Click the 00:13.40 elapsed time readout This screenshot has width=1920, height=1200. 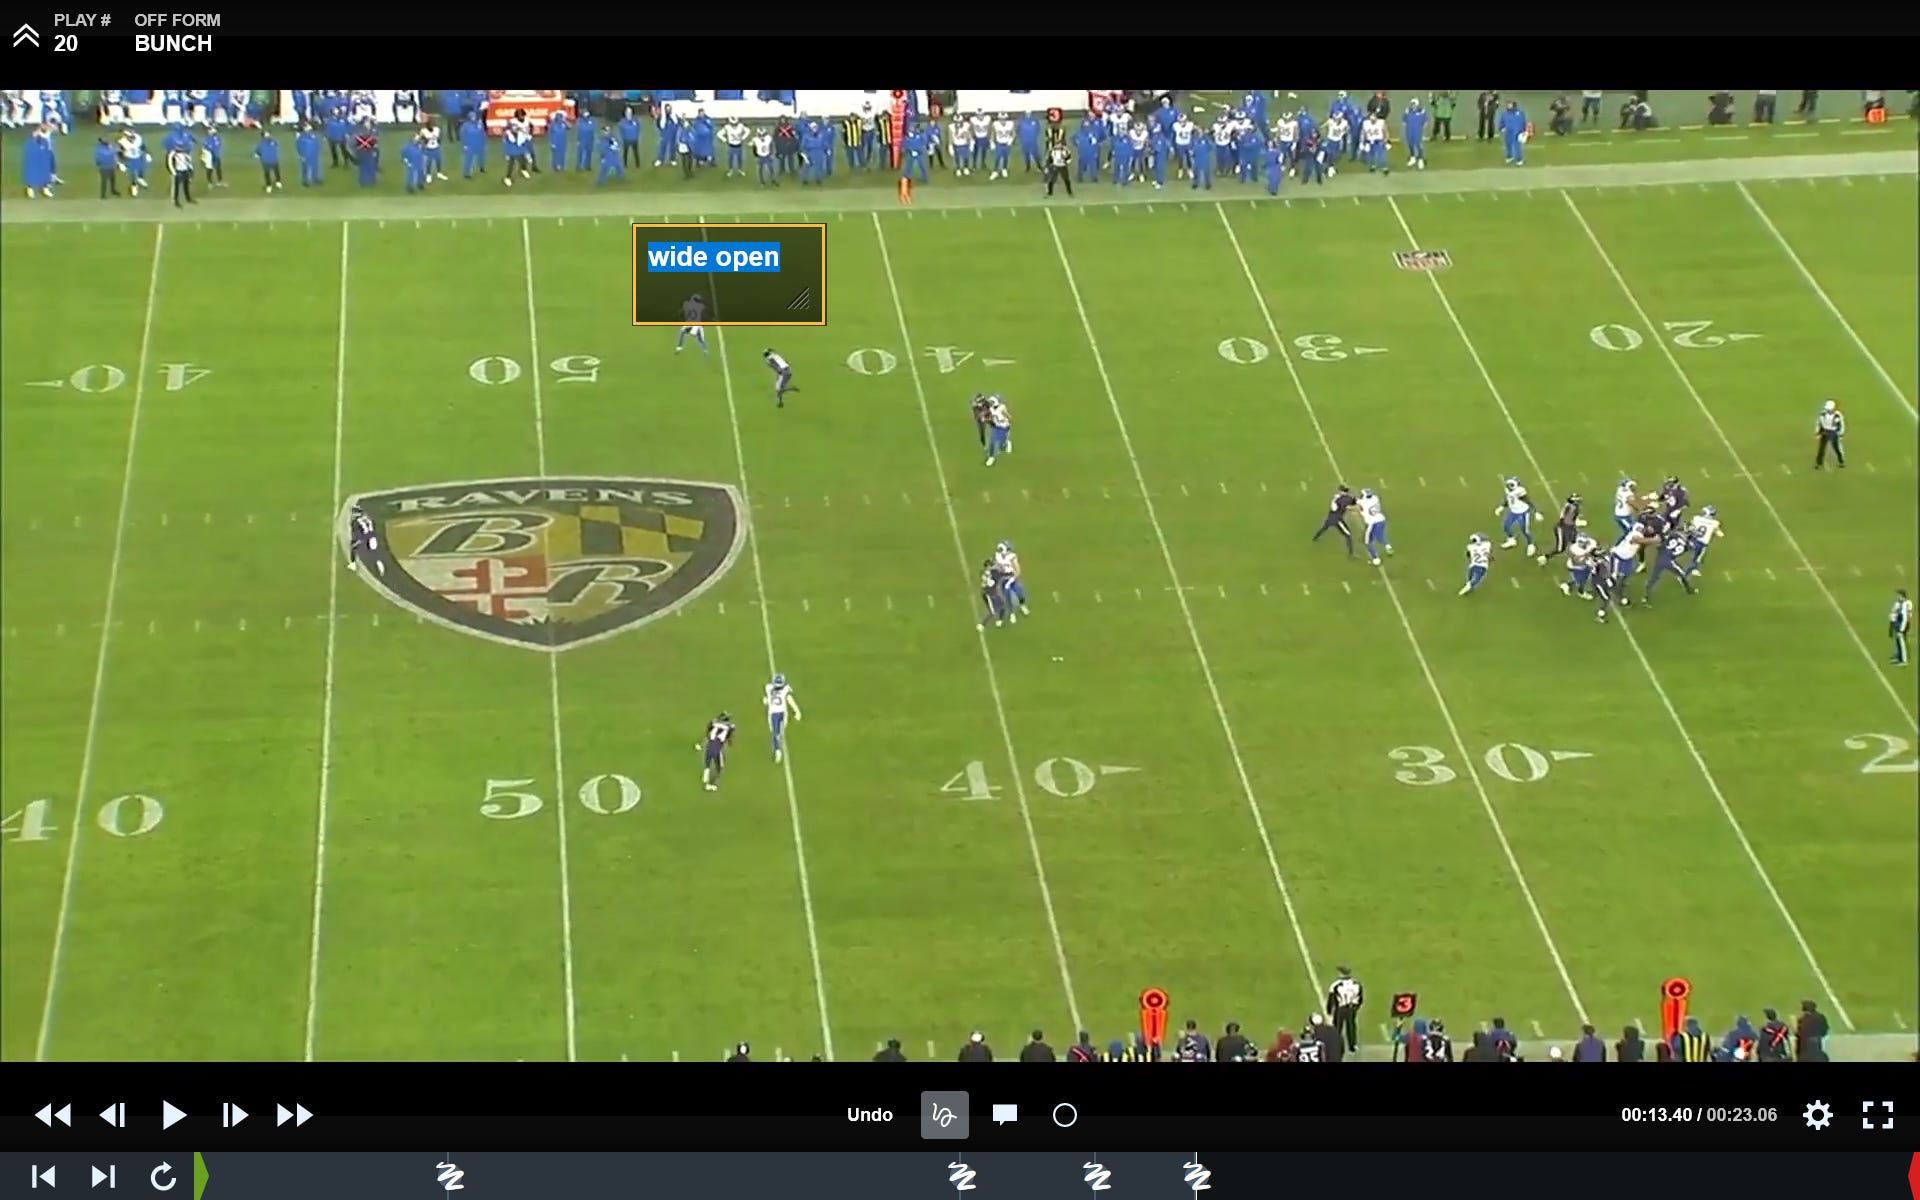point(1656,1115)
